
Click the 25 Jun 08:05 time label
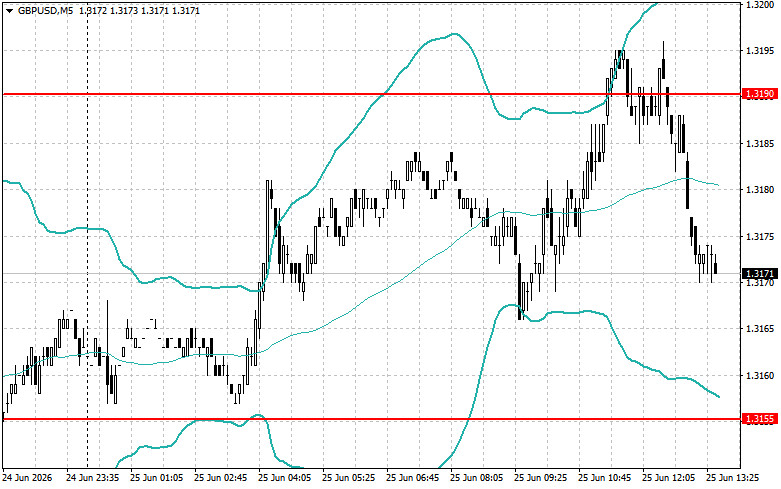click(x=477, y=478)
